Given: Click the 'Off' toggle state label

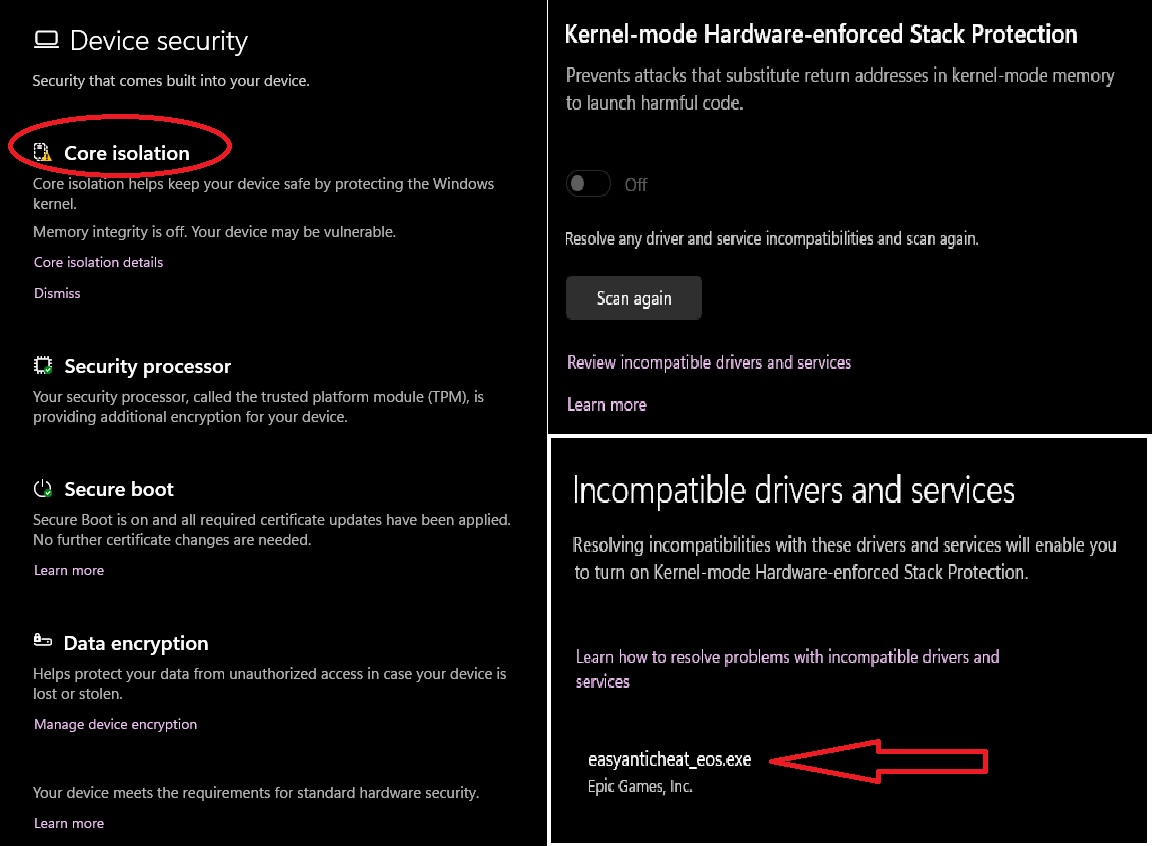Looking at the screenshot, I should pos(636,184).
